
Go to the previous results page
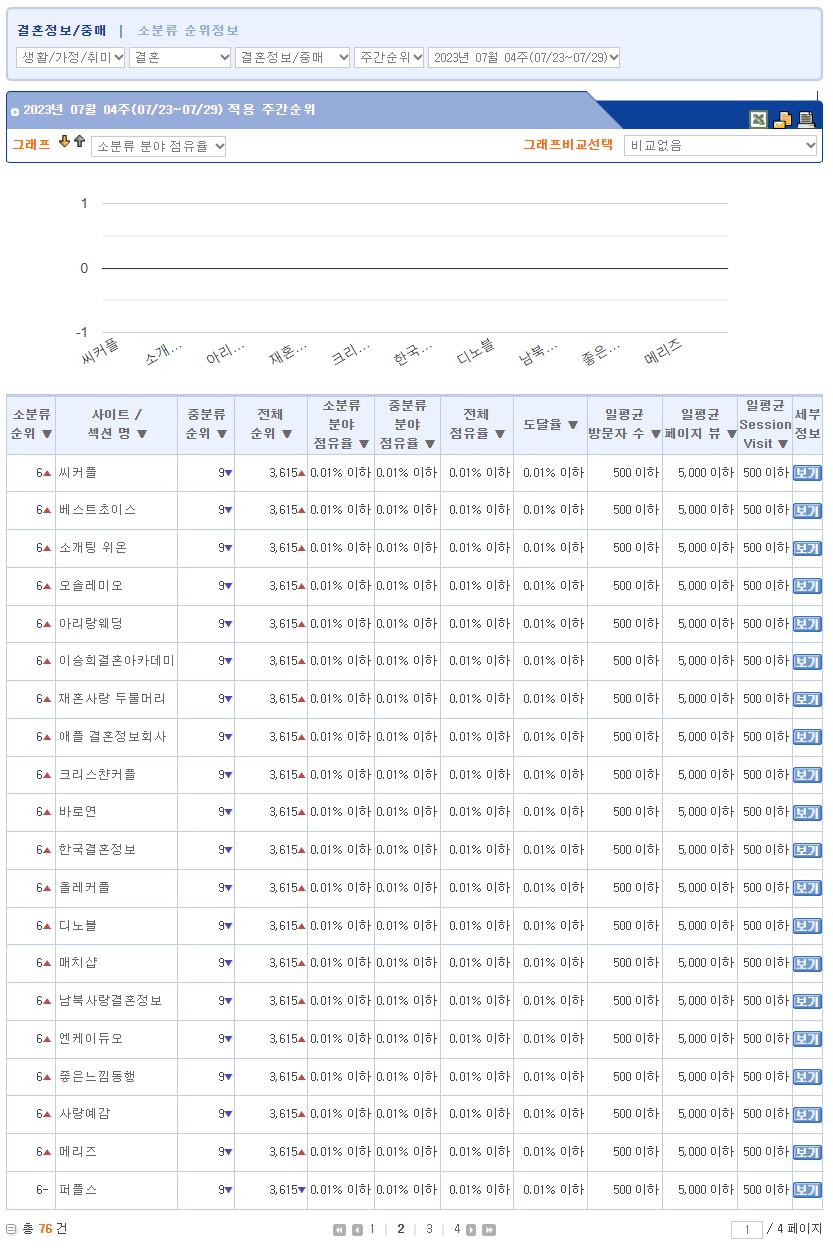coord(357,1230)
